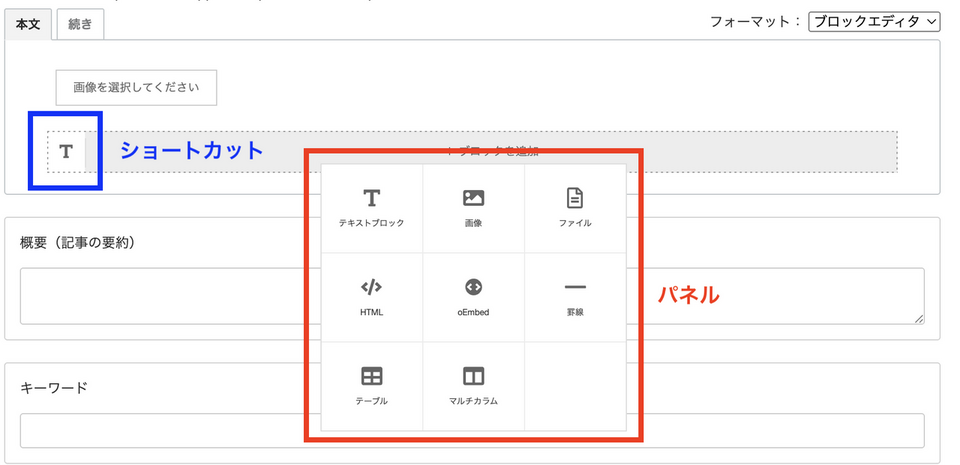Open the 続き tab

click(80, 25)
